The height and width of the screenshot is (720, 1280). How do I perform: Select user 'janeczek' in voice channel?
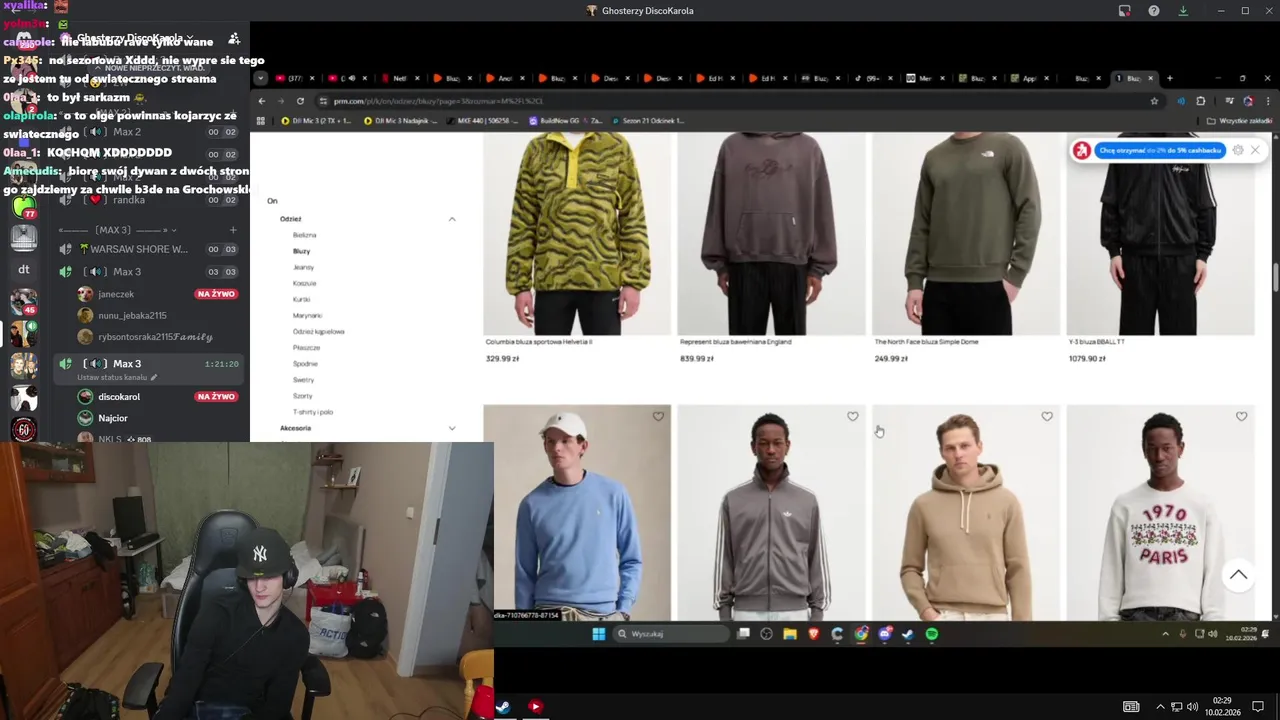(x=116, y=294)
